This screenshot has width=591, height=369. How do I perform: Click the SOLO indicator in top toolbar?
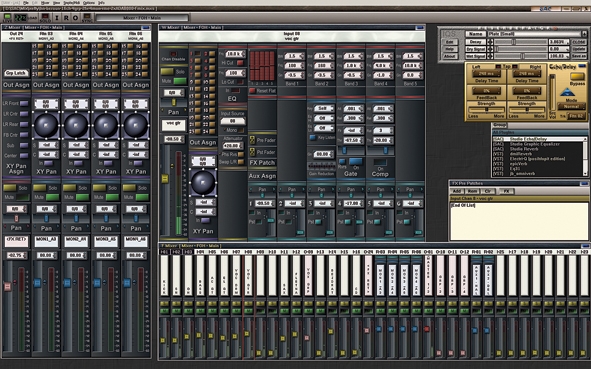[45, 17]
